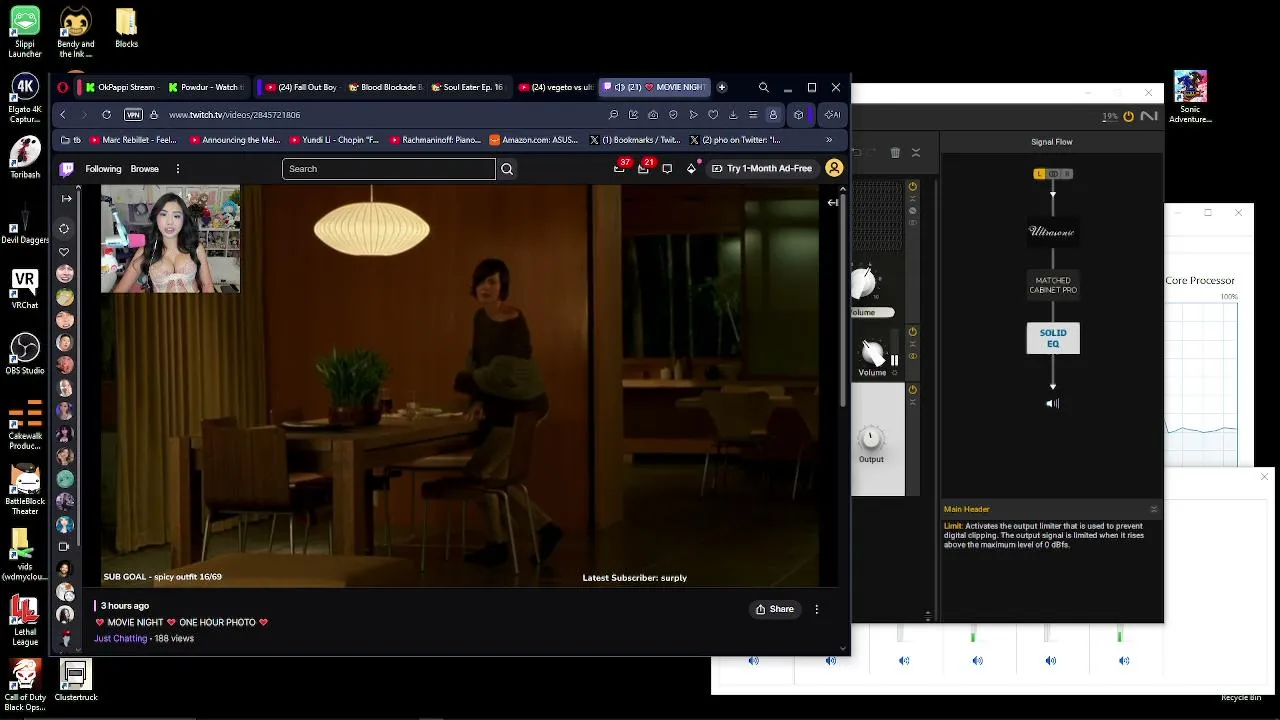Click the NI logo in audio plugin
This screenshot has height=720, width=1280.
(x=1149, y=116)
